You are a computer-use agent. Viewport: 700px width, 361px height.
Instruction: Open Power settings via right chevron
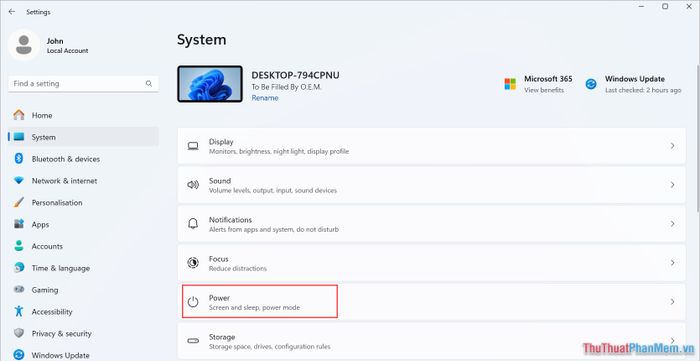point(672,302)
